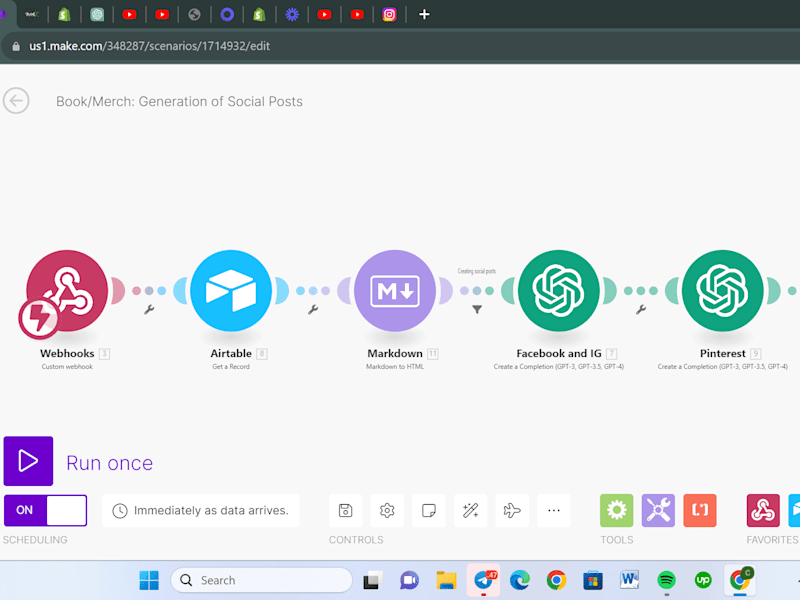Viewport: 800px width, 600px height.
Task: Click the 'Webhooks' module label
Action: tap(67, 353)
